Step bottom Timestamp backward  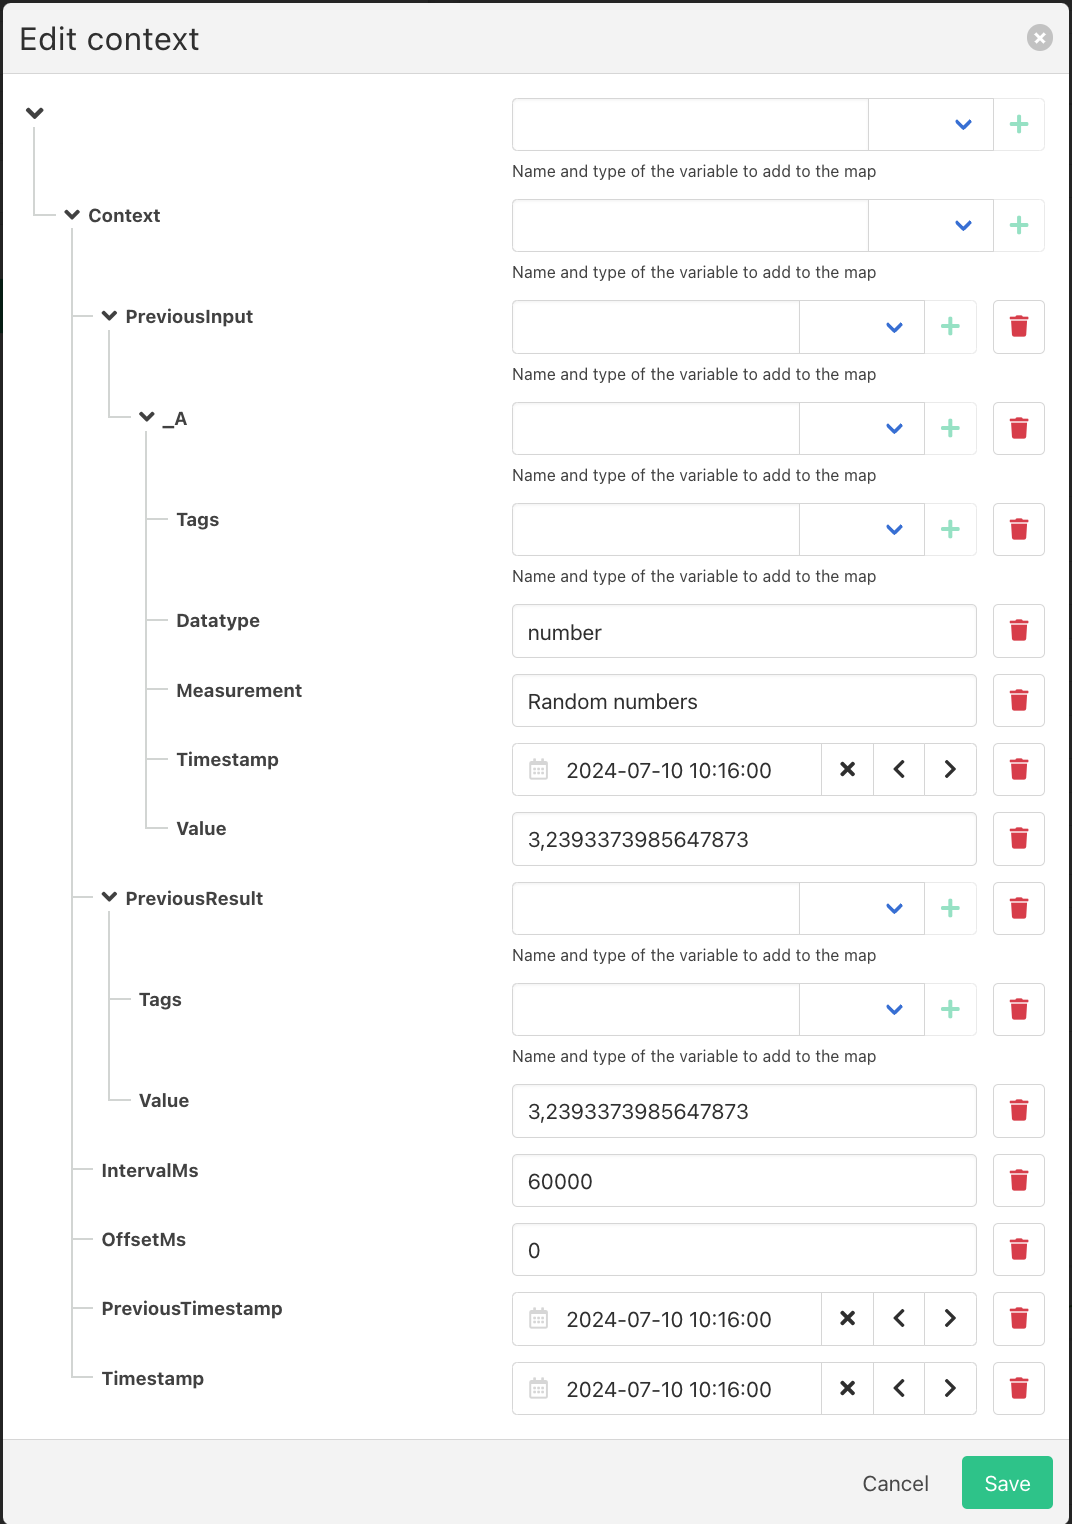click(x=899, y=1388)
